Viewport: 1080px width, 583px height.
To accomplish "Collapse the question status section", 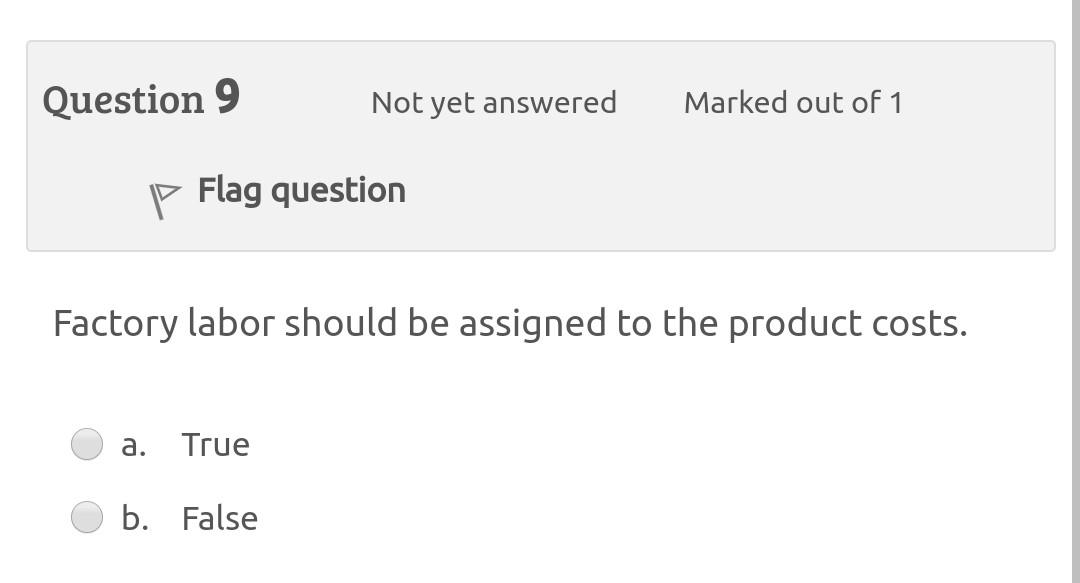I will click(x=540, y=144).
